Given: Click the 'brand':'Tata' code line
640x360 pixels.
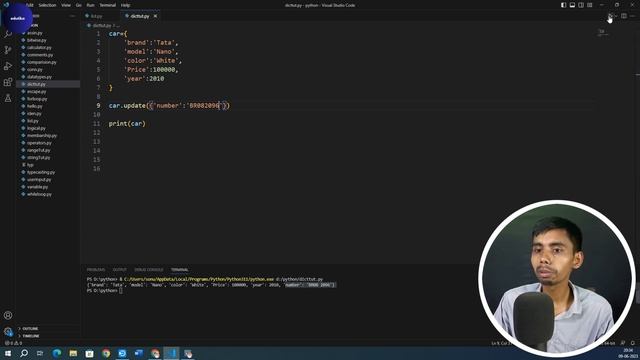Looking at the screenshot, I should (151, 42).
